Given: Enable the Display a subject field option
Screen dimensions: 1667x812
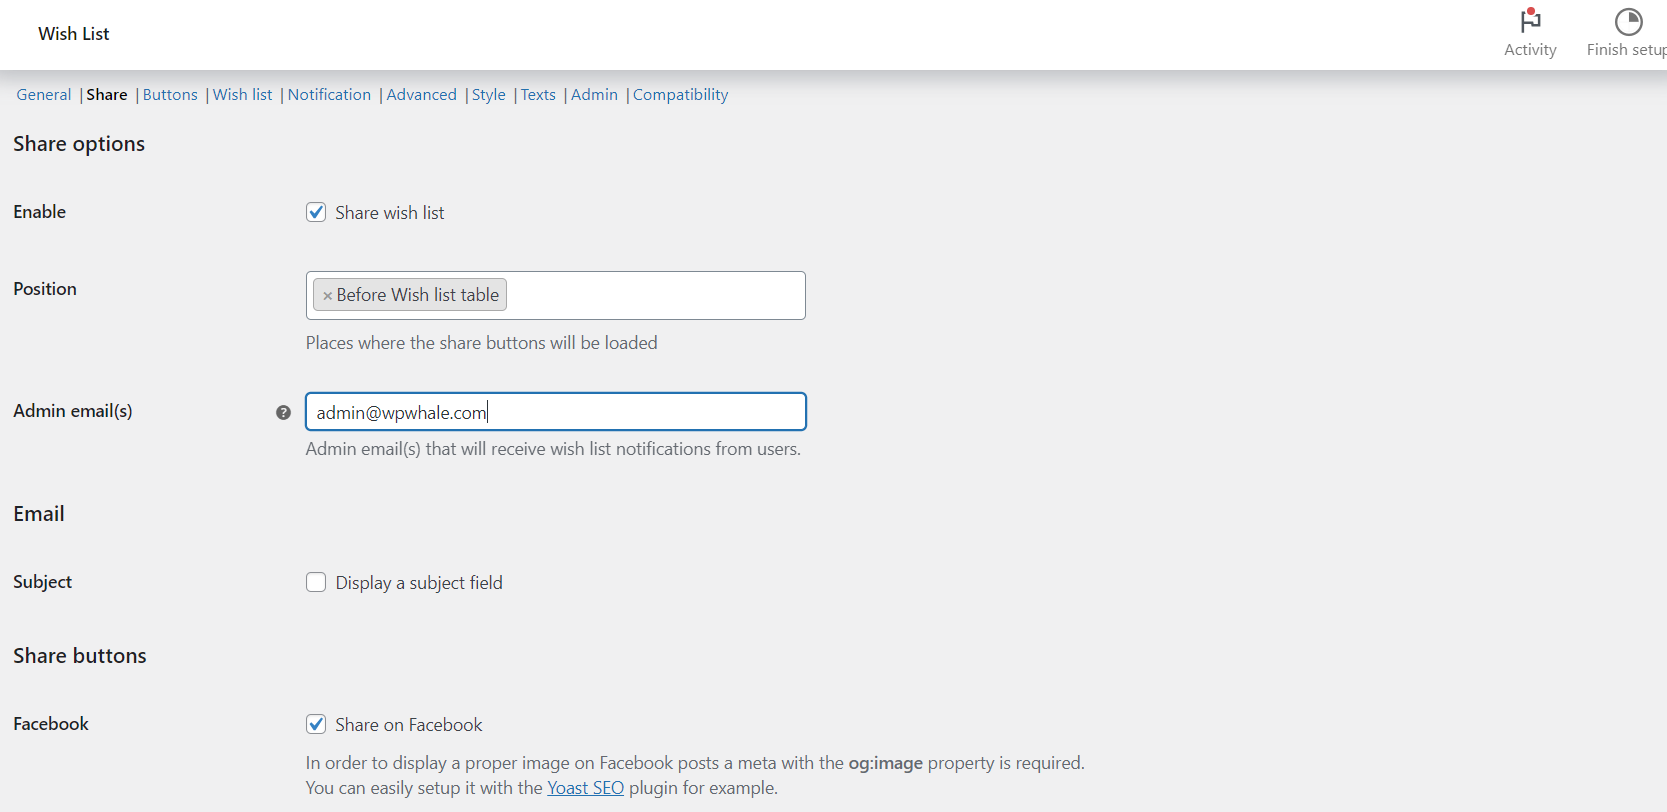Looking at the screenshot, I should (316, 582).
